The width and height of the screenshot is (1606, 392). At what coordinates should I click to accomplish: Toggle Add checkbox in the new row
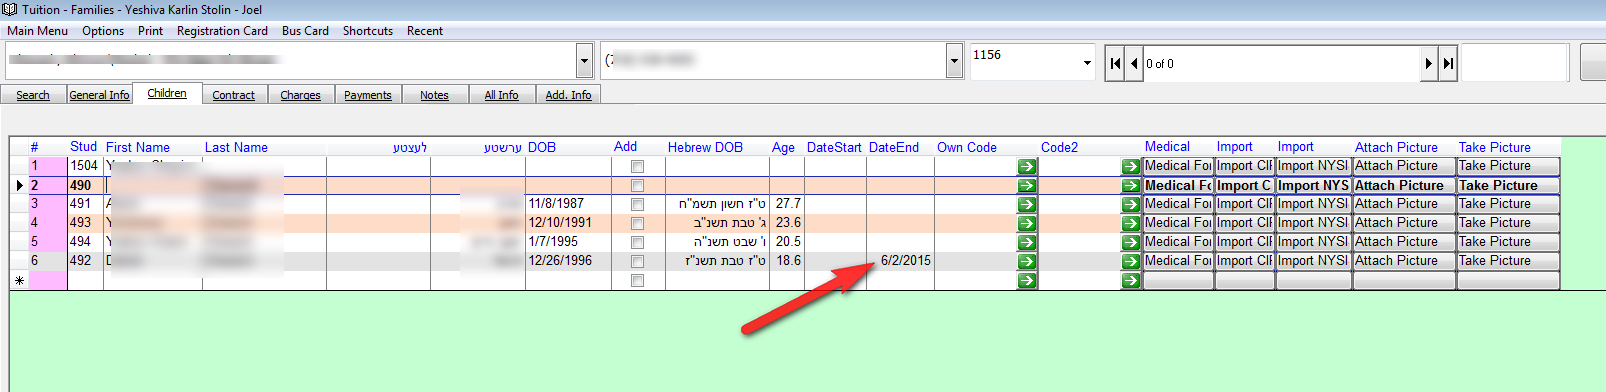(x=637, y=281)
